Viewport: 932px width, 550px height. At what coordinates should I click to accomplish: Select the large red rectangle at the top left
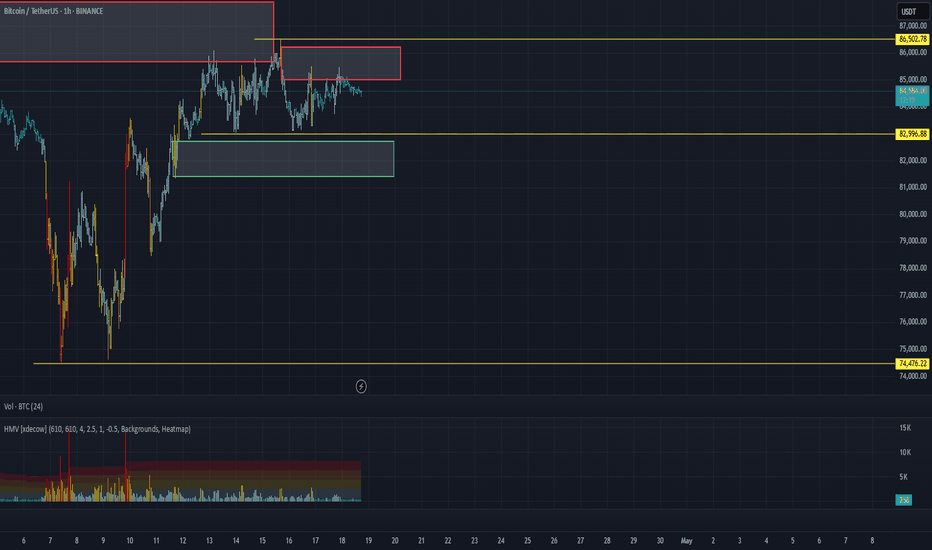136,32
